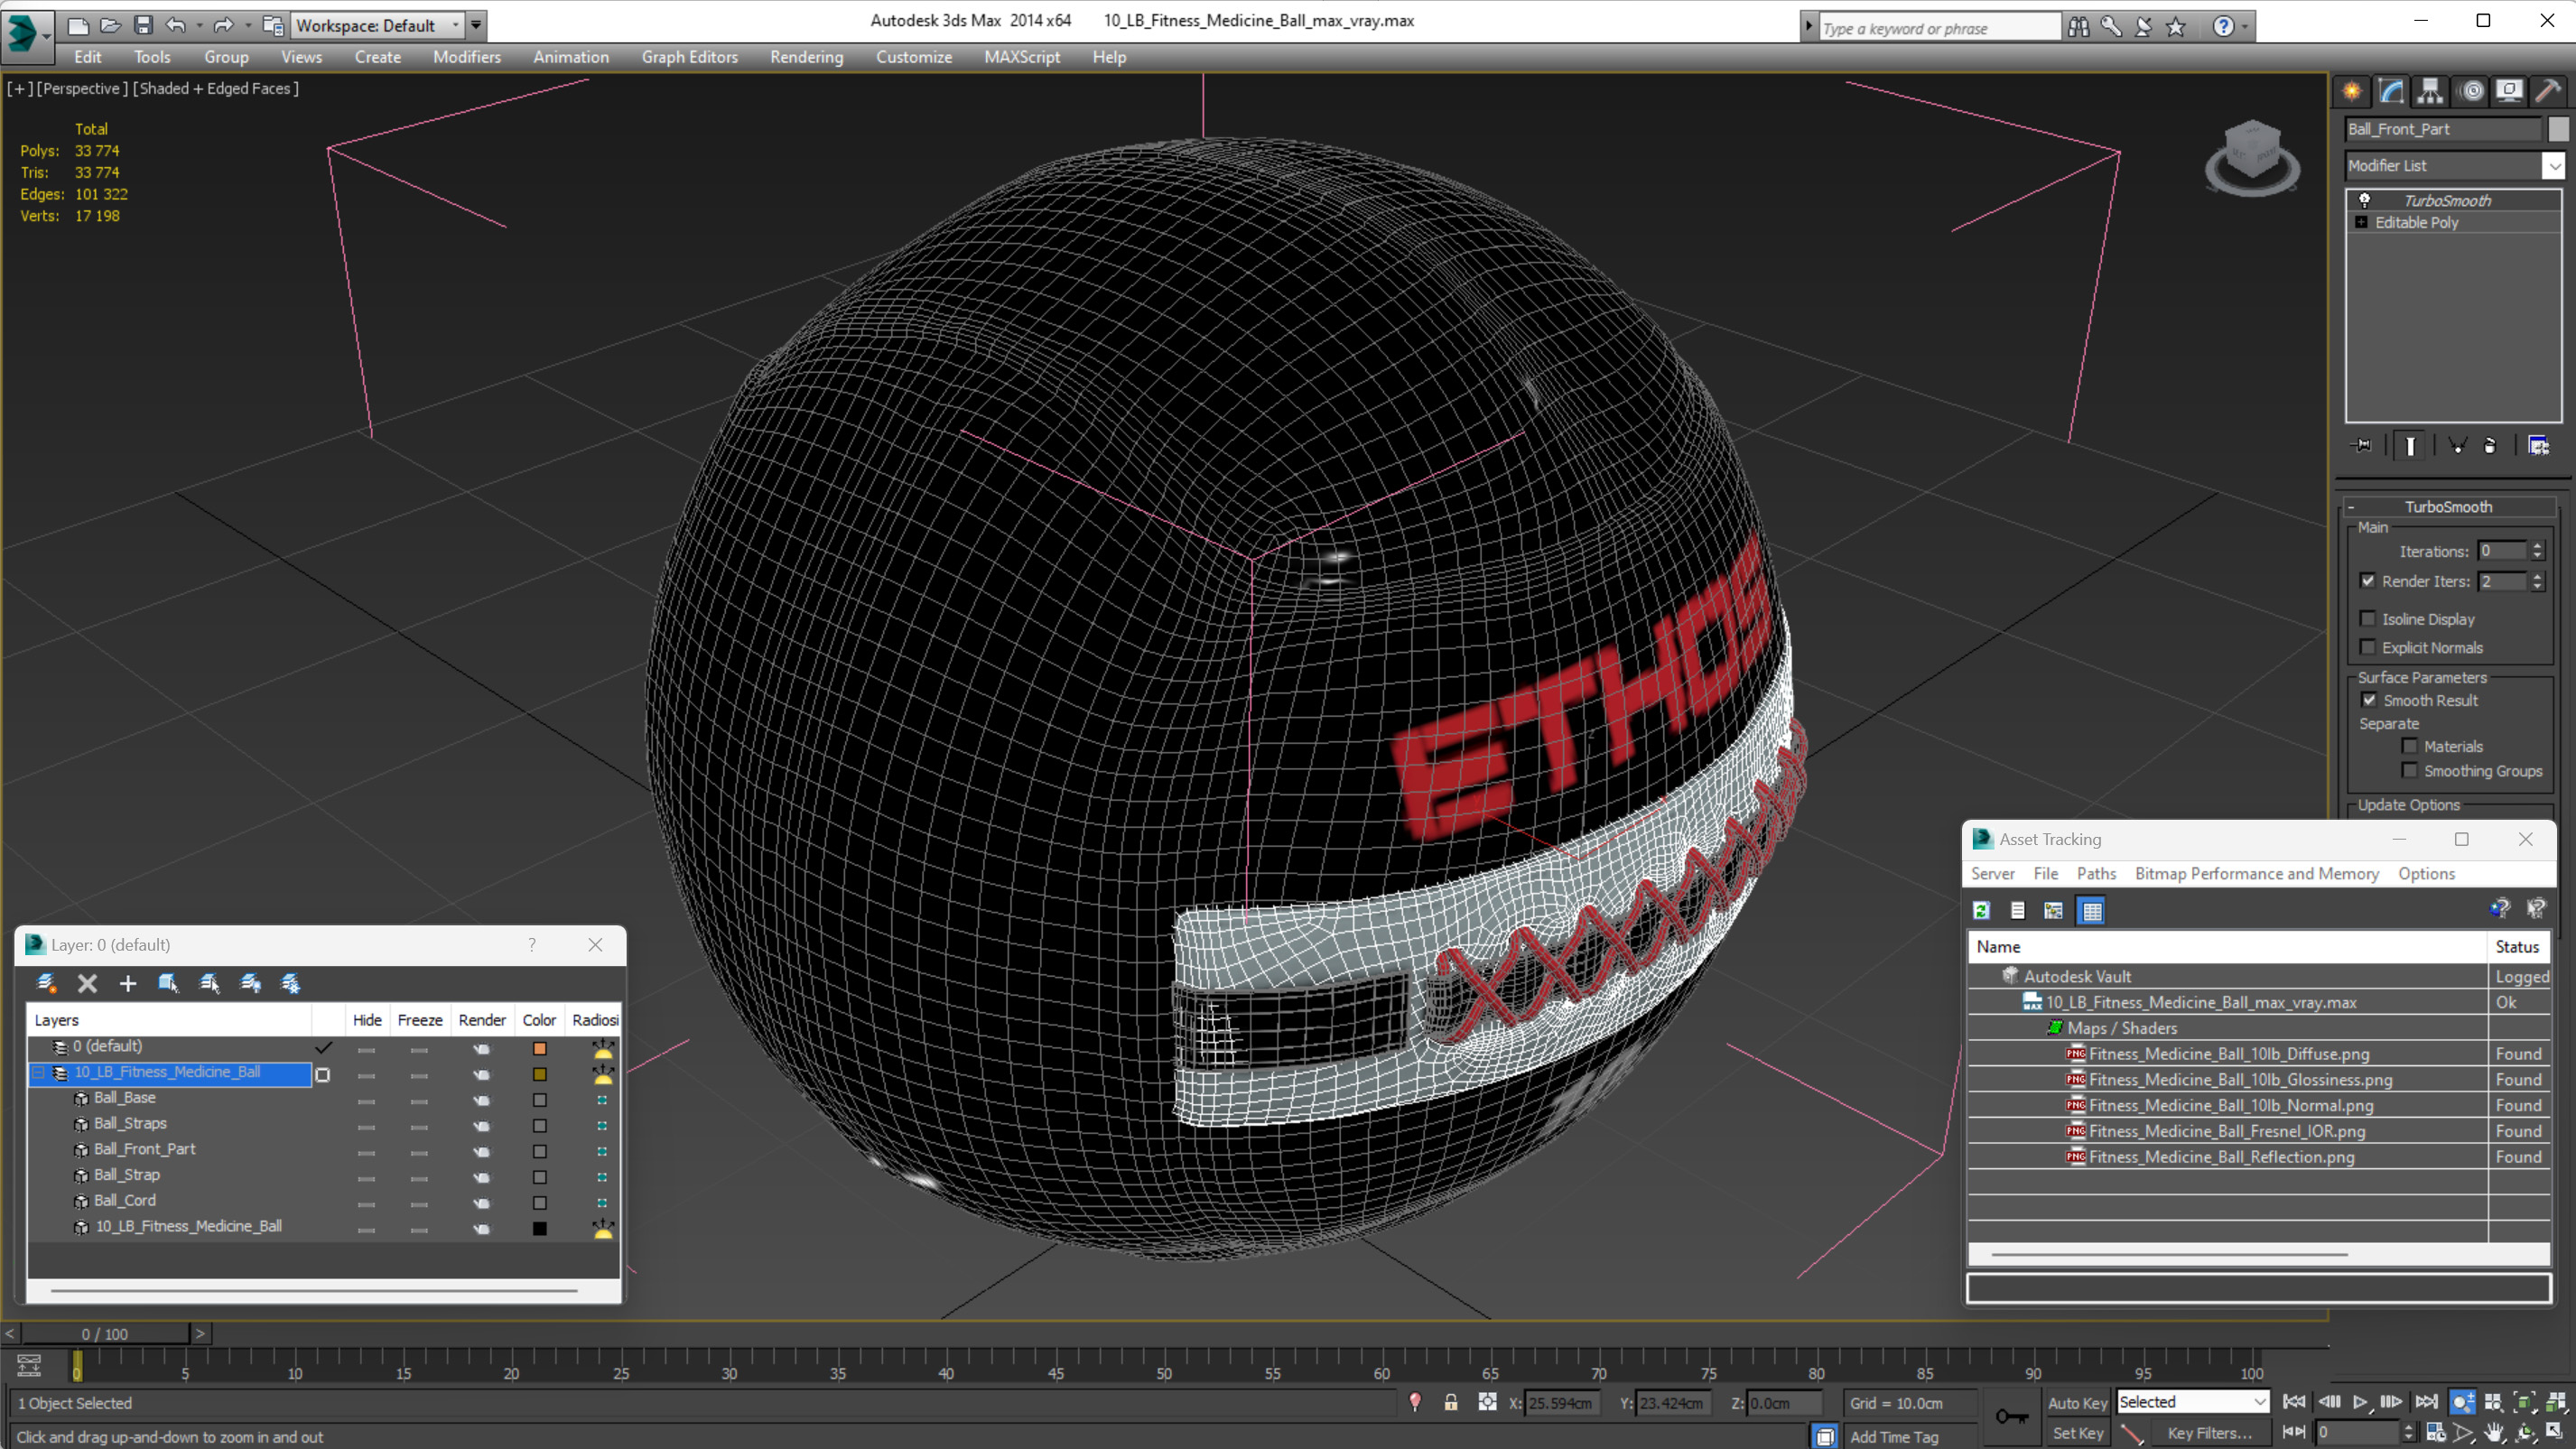The image size is (2576, 1449).
Task: Open the Utilities hammer tab
Action: point(2548,92)
